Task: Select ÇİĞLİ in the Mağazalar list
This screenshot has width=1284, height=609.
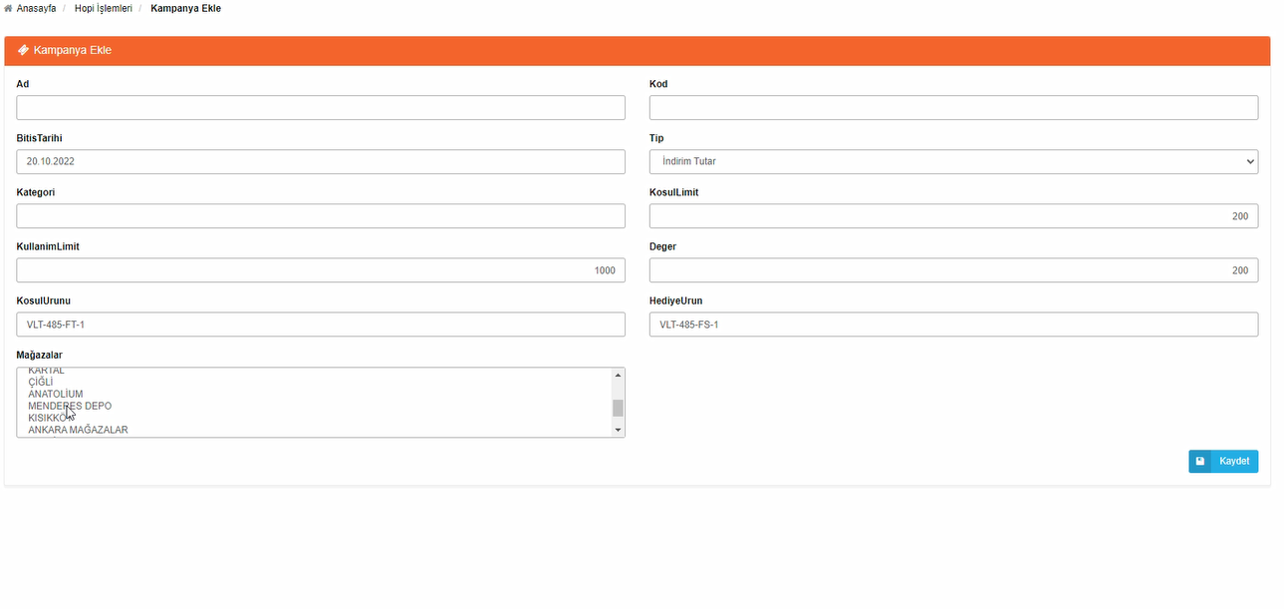Action: pyautogui.click(x=41, y=382)
